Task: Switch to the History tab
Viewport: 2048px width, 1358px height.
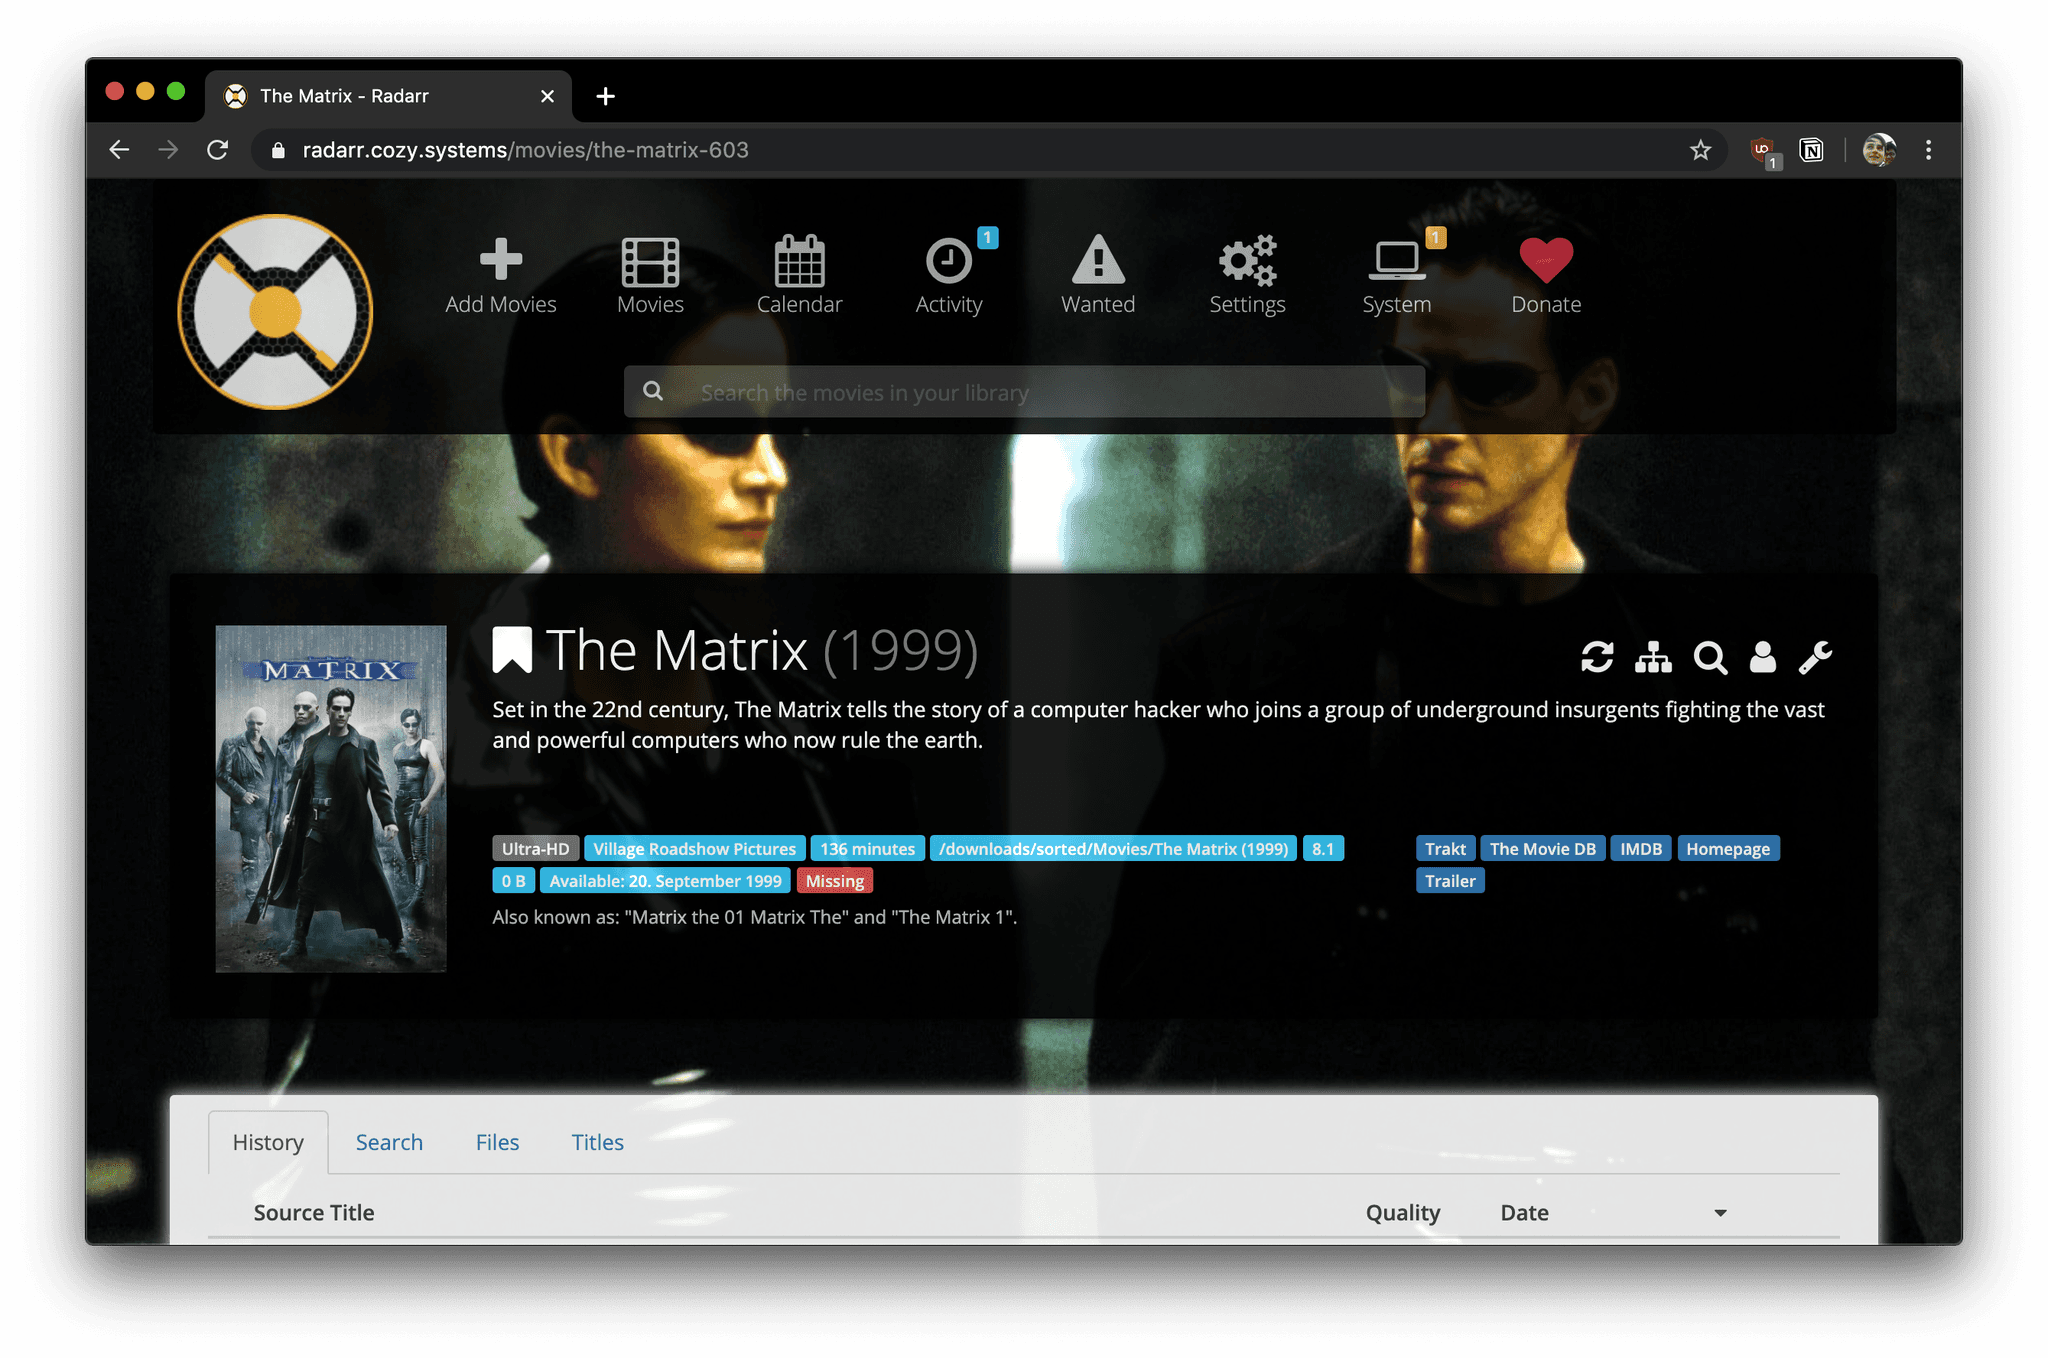Action: click(268, 1142)
